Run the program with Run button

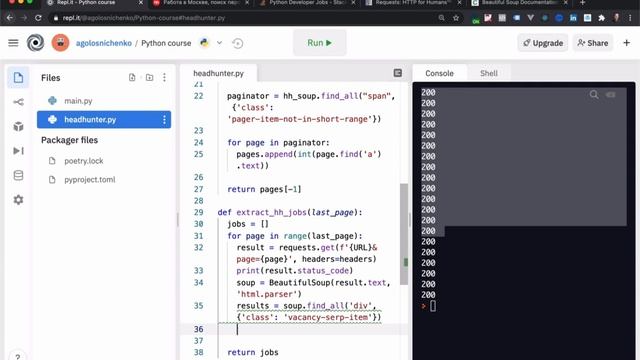click(x=320, y=43)
